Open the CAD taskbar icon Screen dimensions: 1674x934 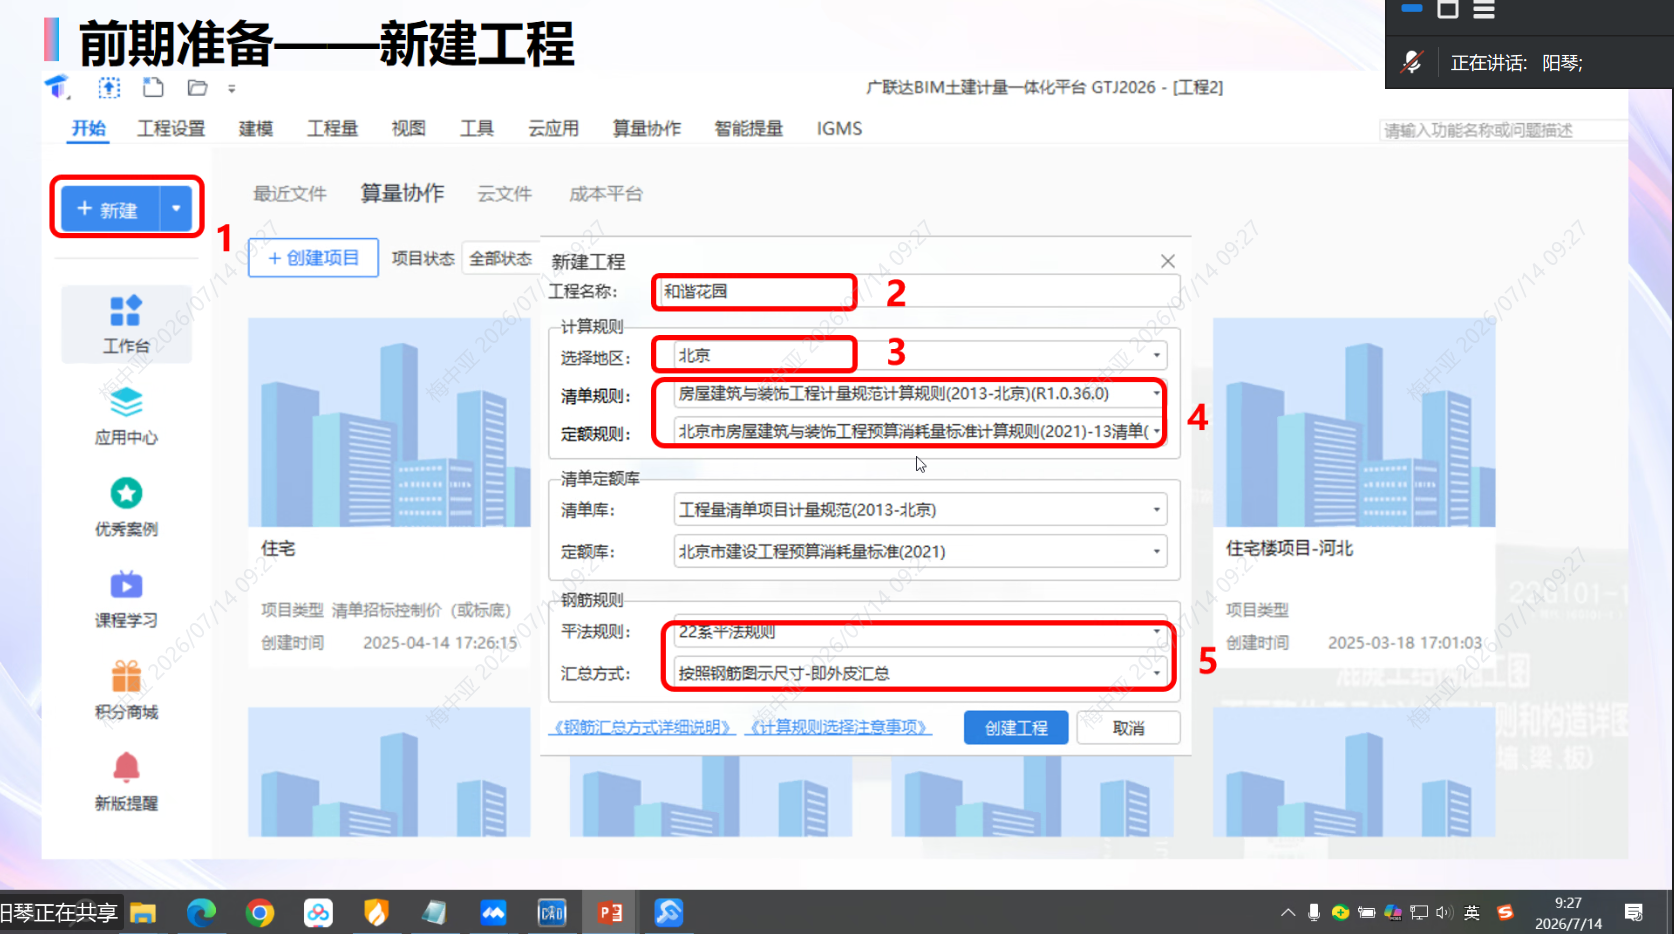coord(551,912)
